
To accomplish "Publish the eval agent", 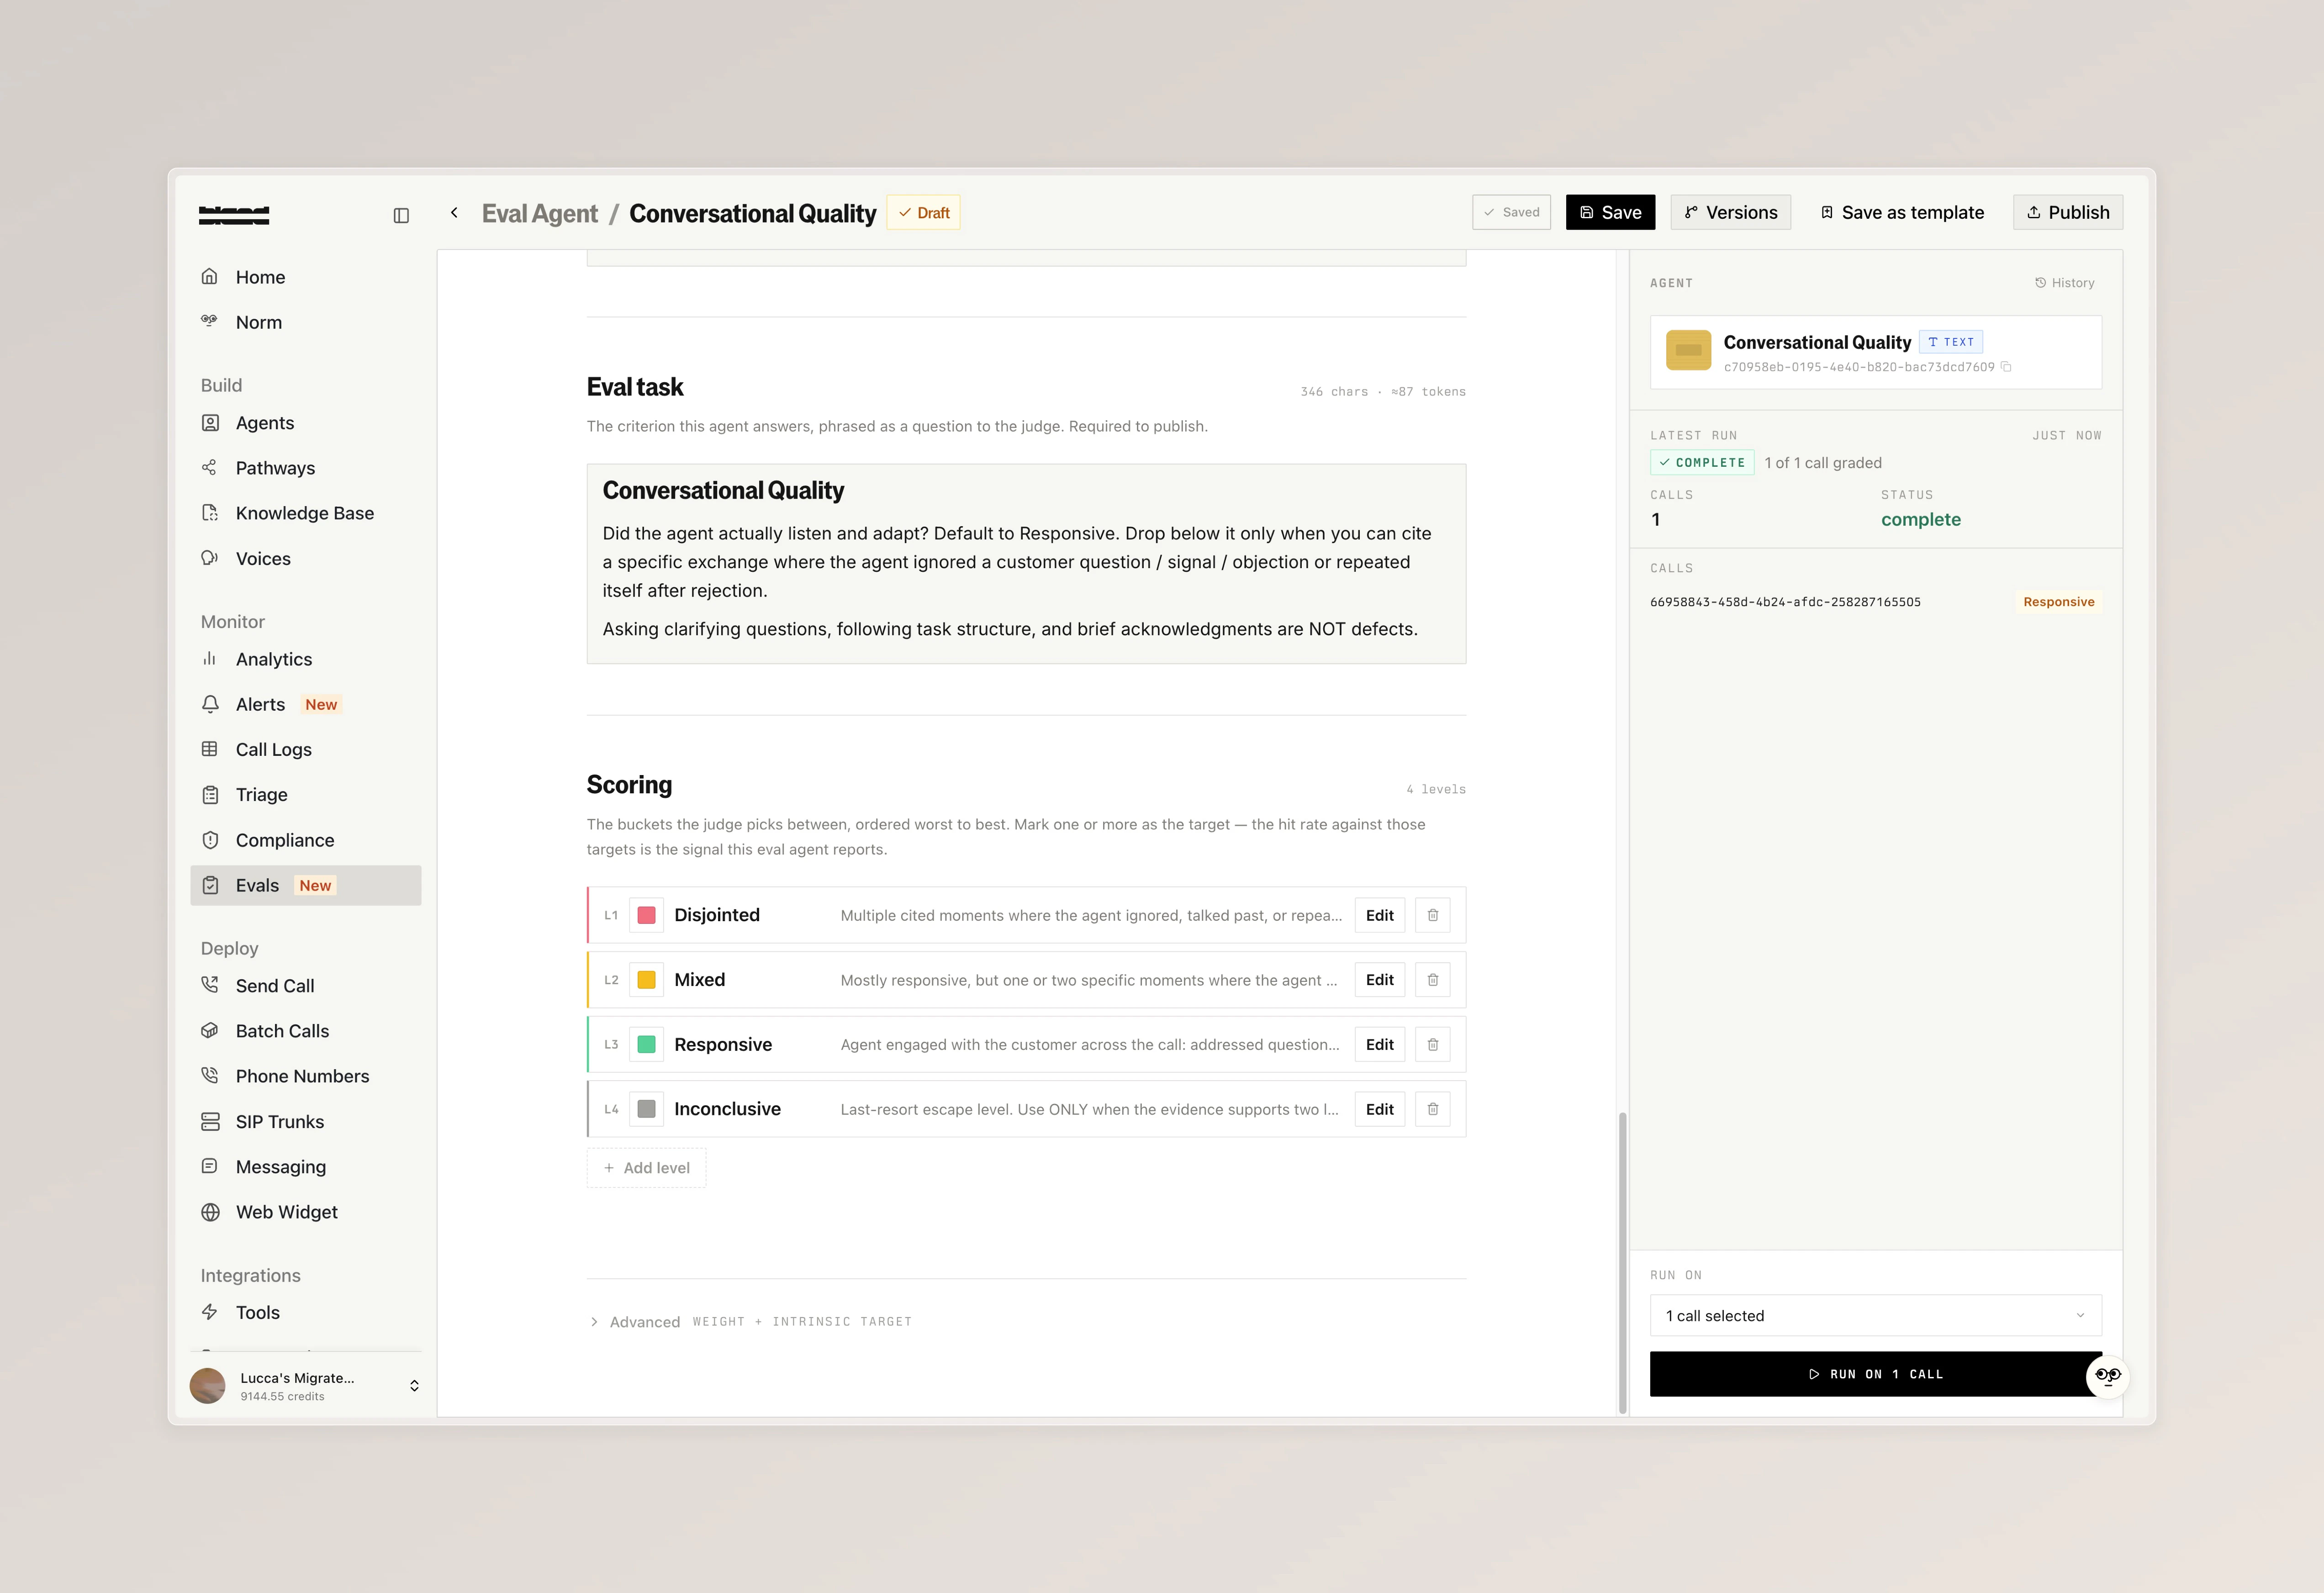I will (x=2068, y=212).
